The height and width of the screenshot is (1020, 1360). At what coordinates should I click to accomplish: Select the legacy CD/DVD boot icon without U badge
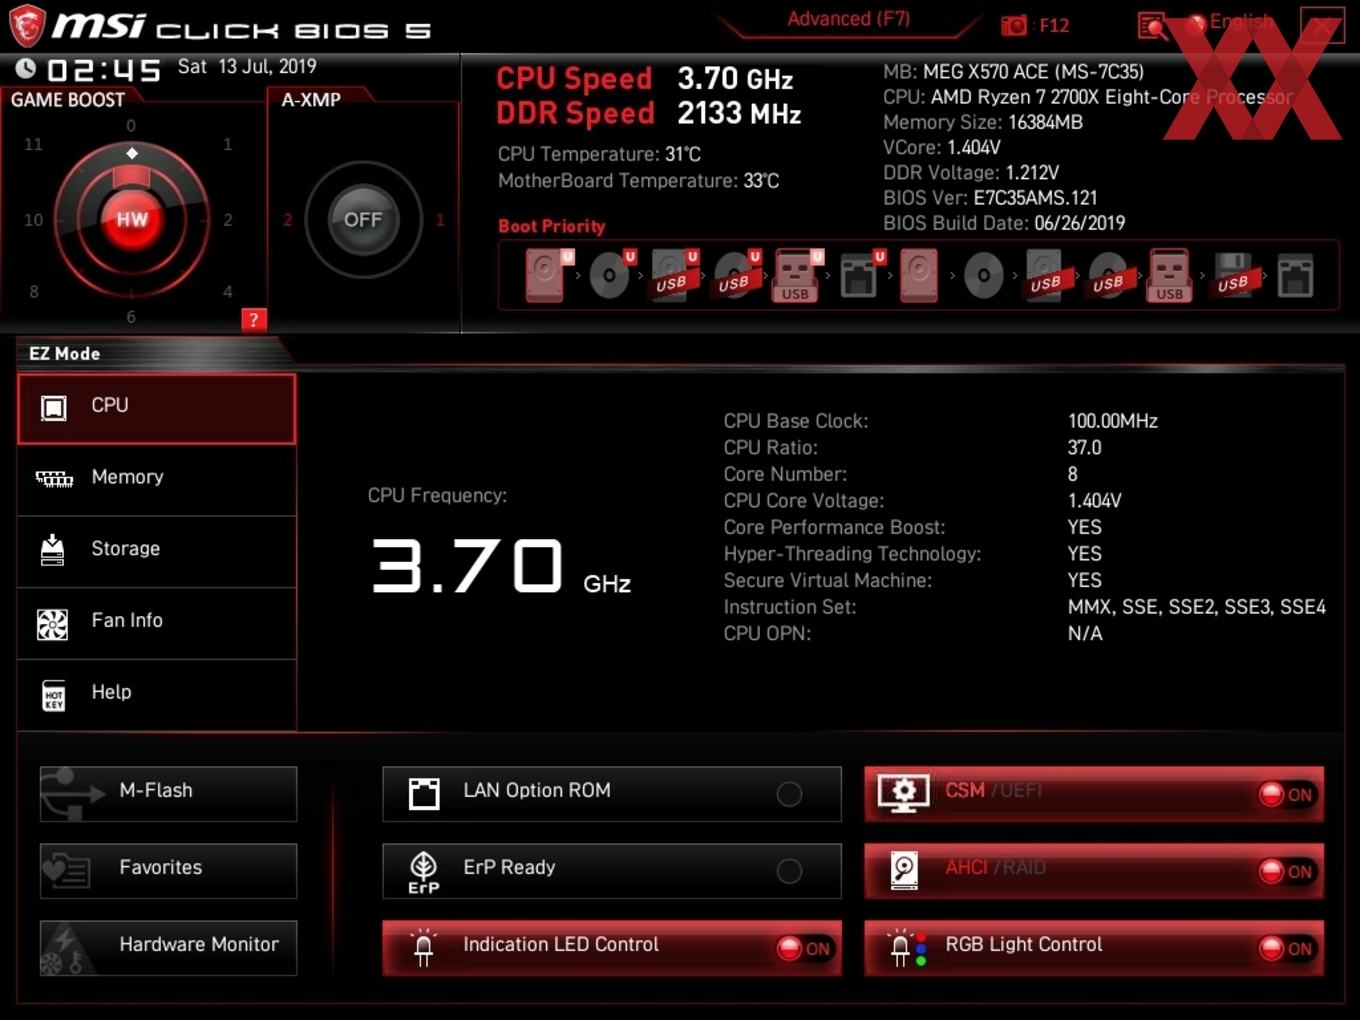coord(983,276)
